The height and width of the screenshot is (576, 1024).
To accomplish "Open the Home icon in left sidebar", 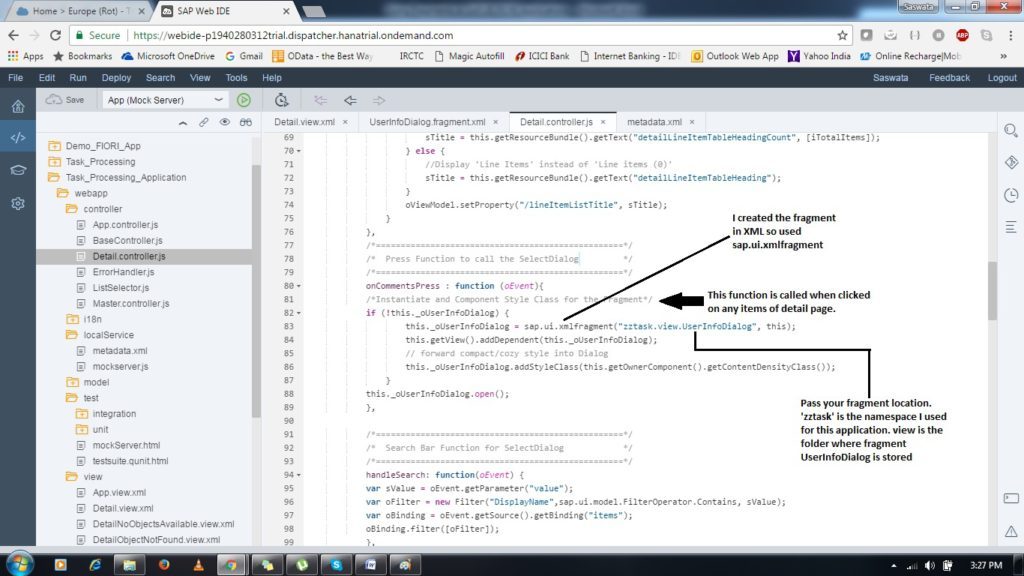I will (18, 106).
